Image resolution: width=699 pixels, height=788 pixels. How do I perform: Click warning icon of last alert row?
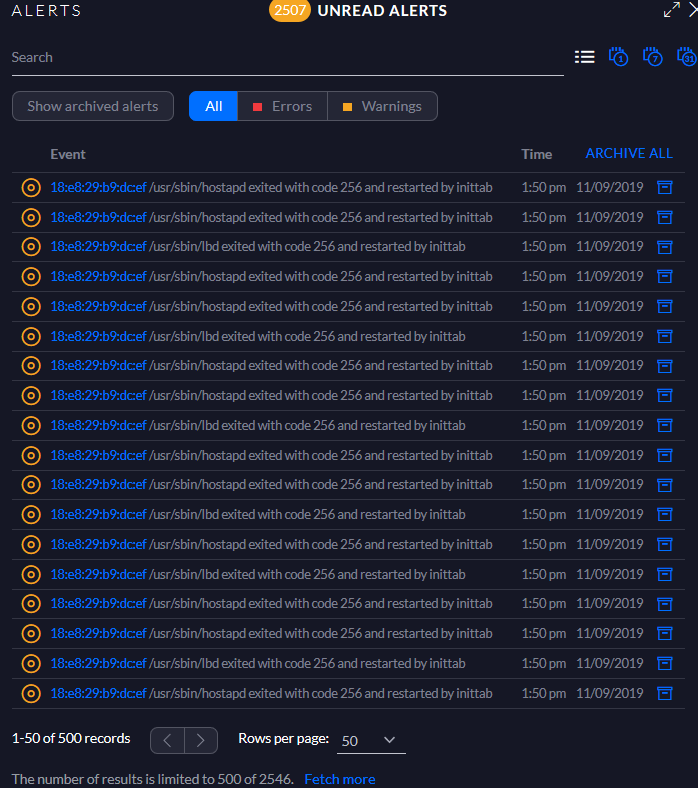(31, 694)
